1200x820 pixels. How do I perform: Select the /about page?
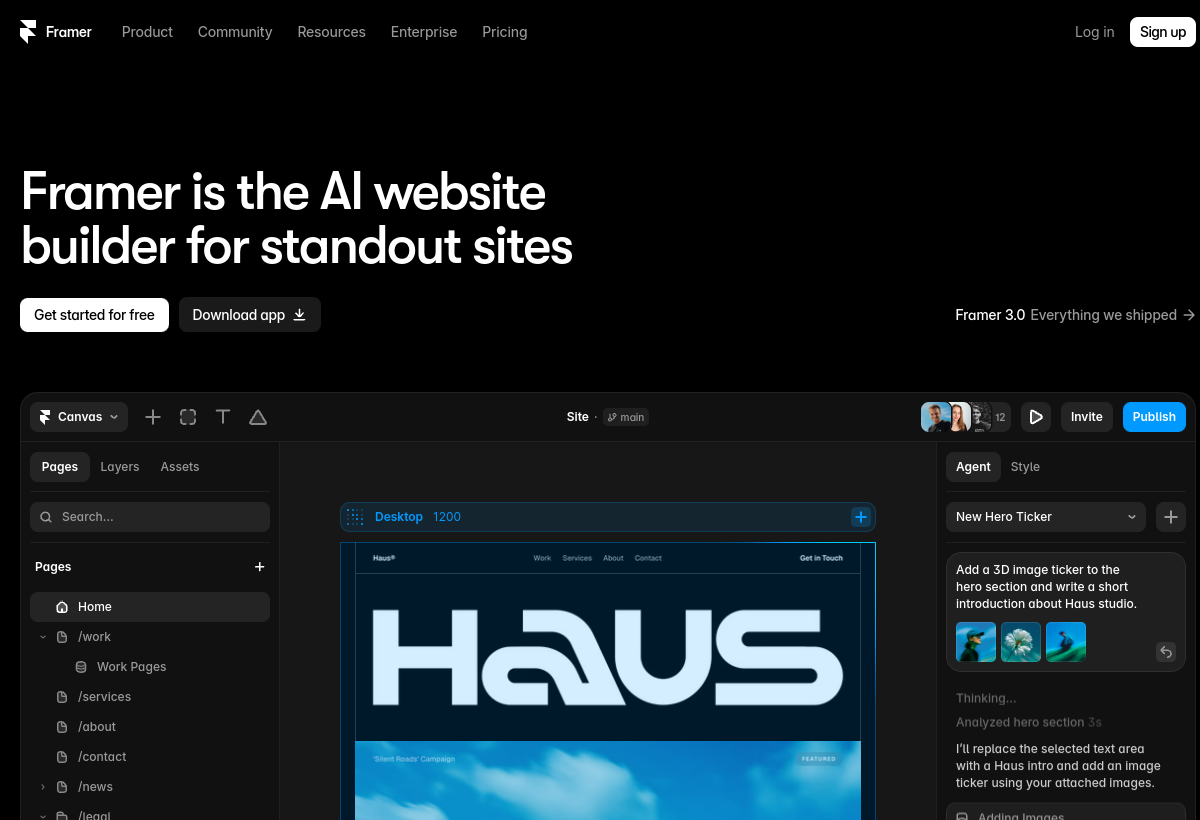pos(97,727)
